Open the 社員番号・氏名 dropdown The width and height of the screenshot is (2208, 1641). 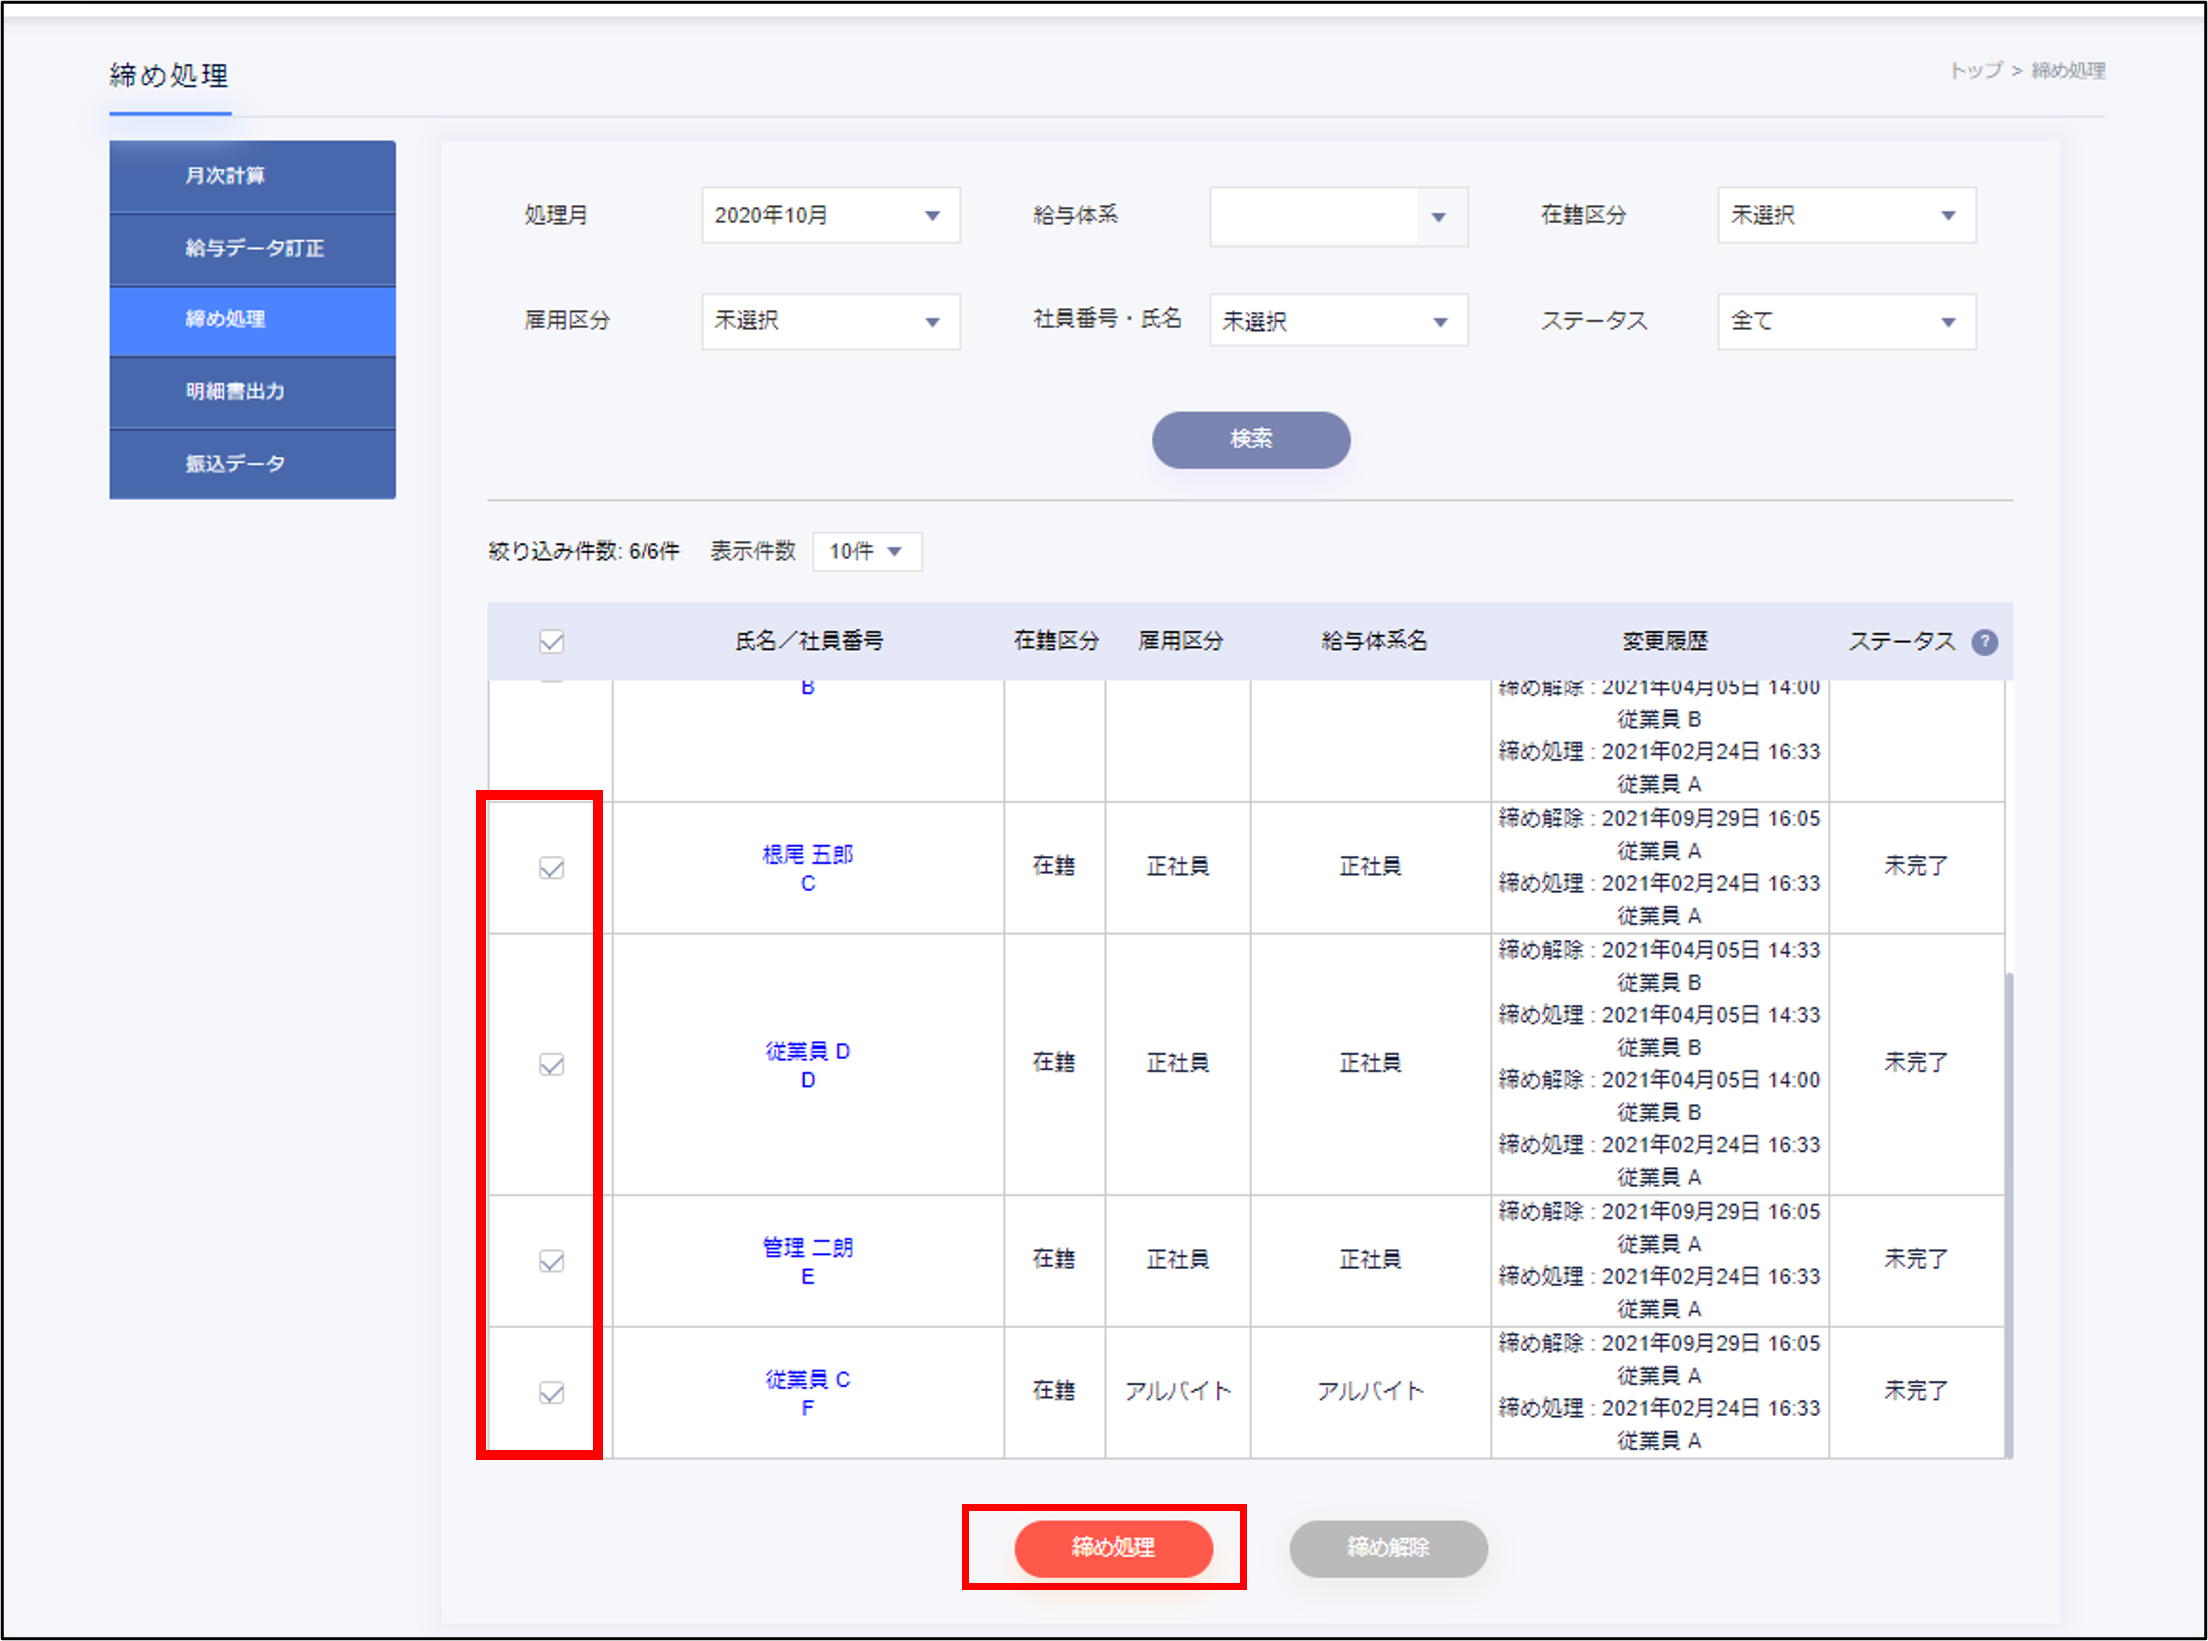[1338, 321]
